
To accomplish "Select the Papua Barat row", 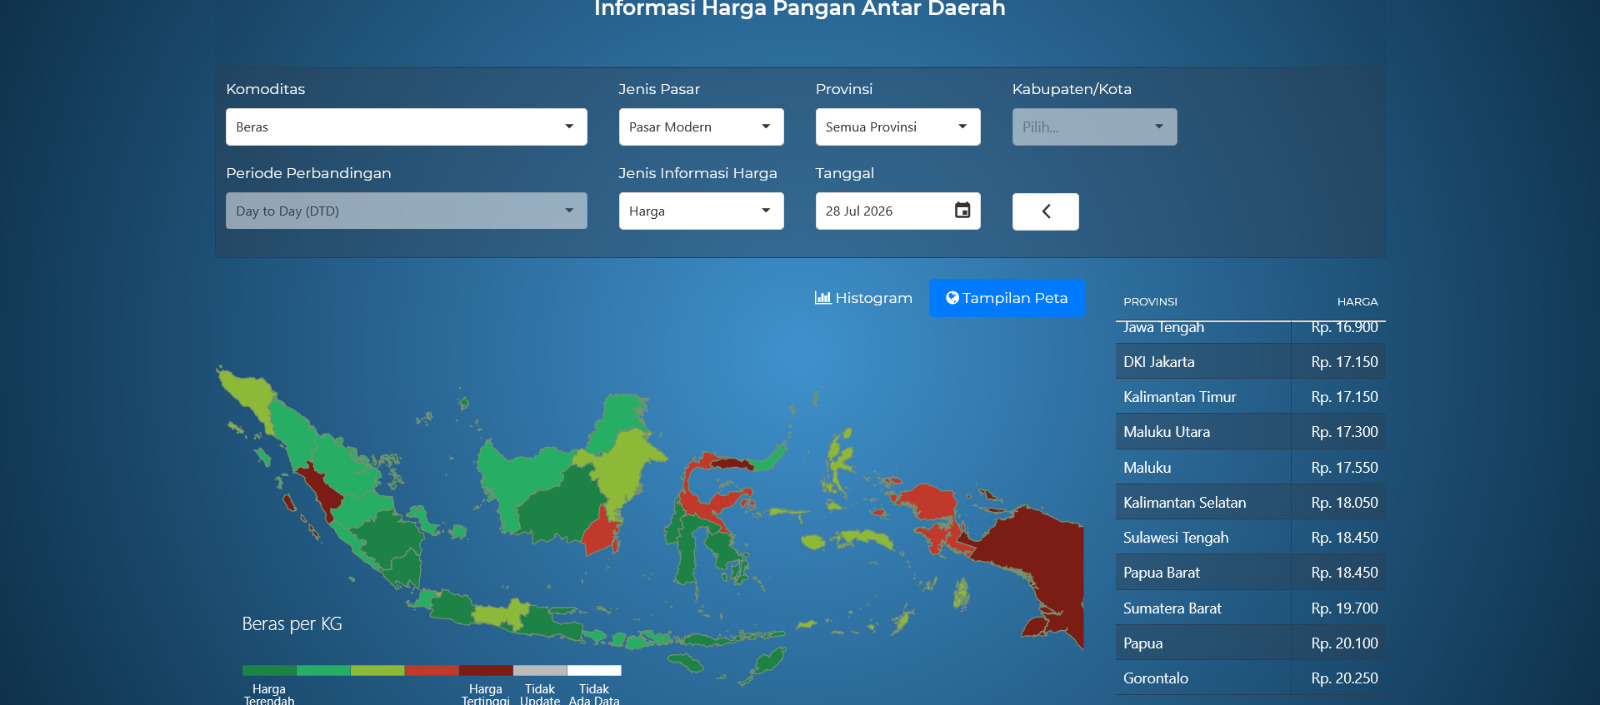I will point(1250,573).
